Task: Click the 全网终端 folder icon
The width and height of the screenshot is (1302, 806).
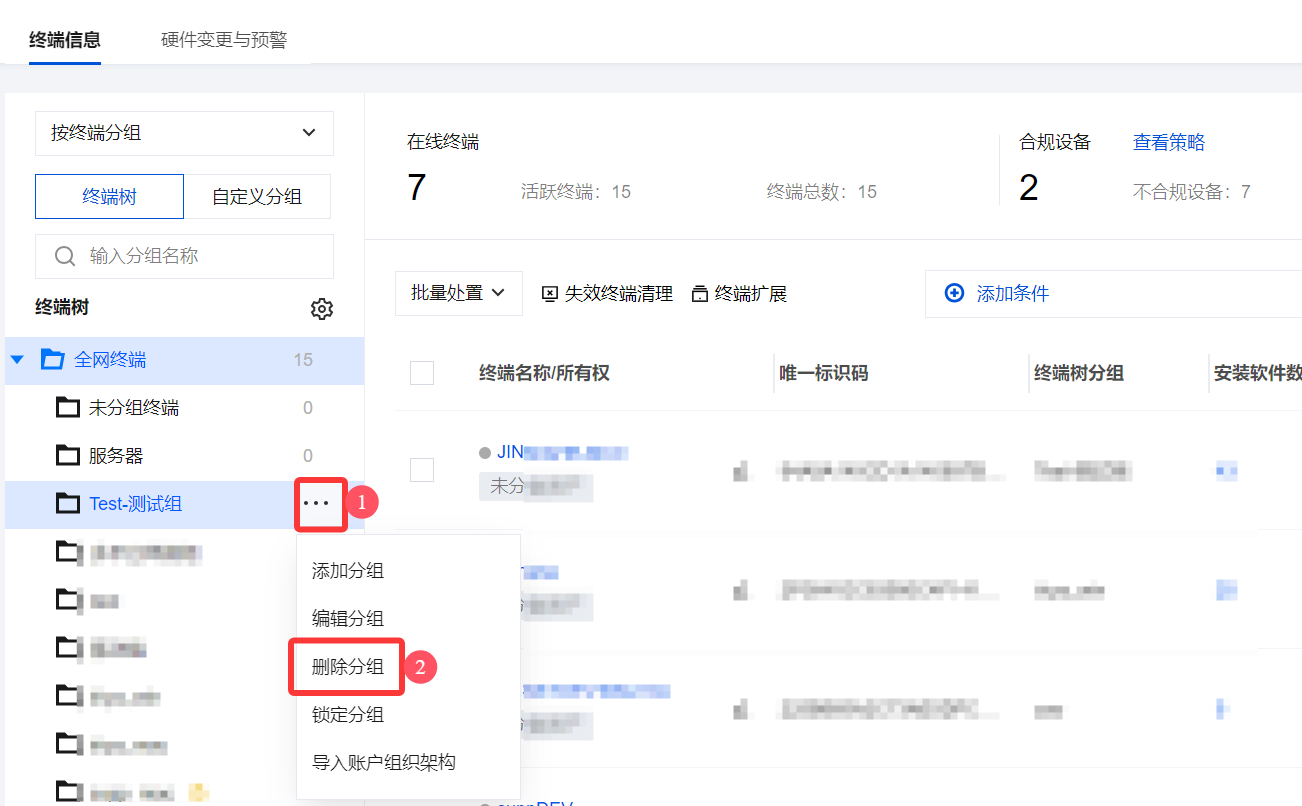Action: (52, 360)
